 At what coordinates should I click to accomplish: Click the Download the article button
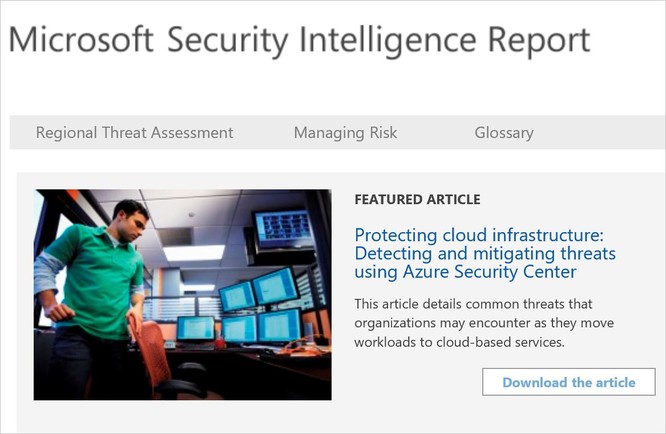click(569, 382)
